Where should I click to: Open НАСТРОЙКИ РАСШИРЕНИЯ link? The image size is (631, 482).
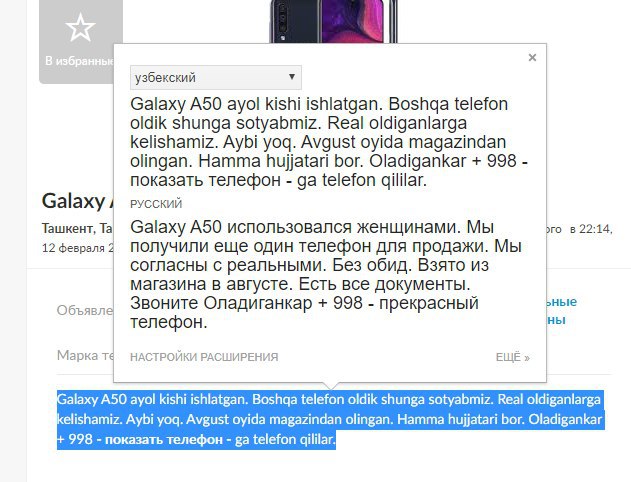point(204,357)
